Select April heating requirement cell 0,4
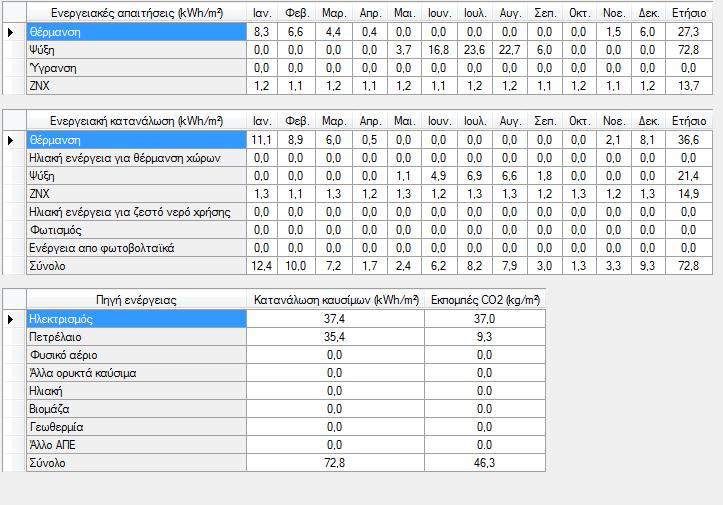 click(369, 32)
